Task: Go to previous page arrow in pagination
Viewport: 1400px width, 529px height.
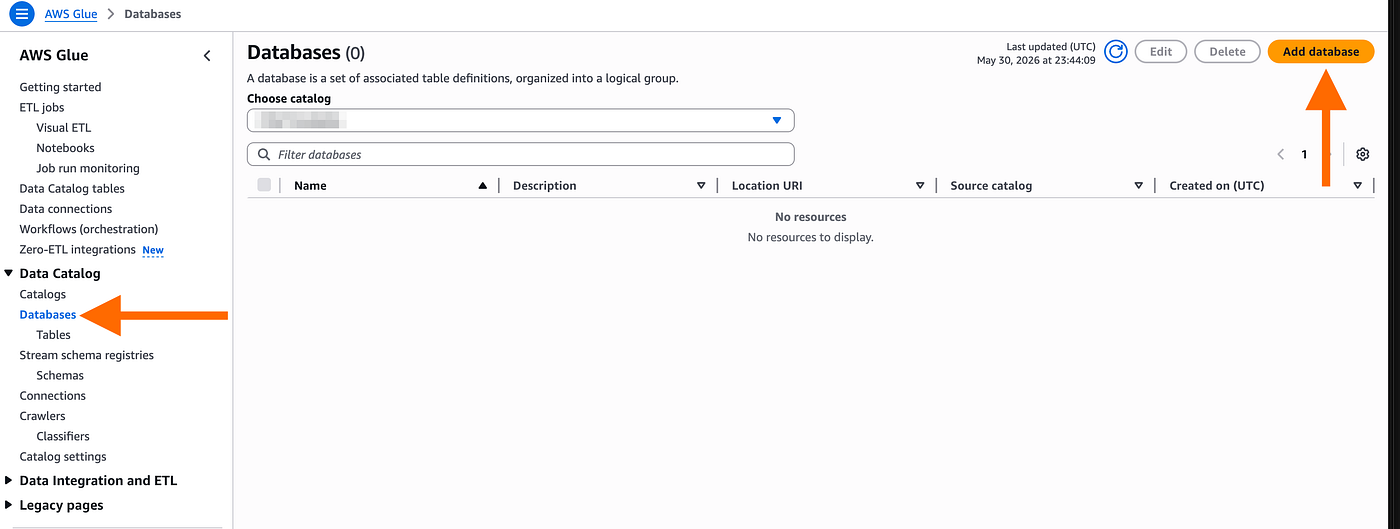Action: 1281,155
